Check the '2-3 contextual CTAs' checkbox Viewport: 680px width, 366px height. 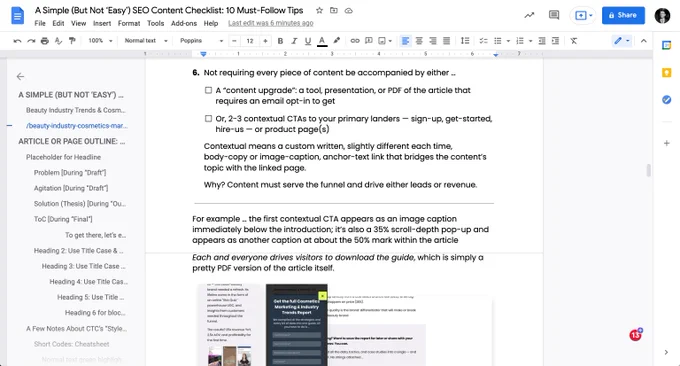[208, 118]
